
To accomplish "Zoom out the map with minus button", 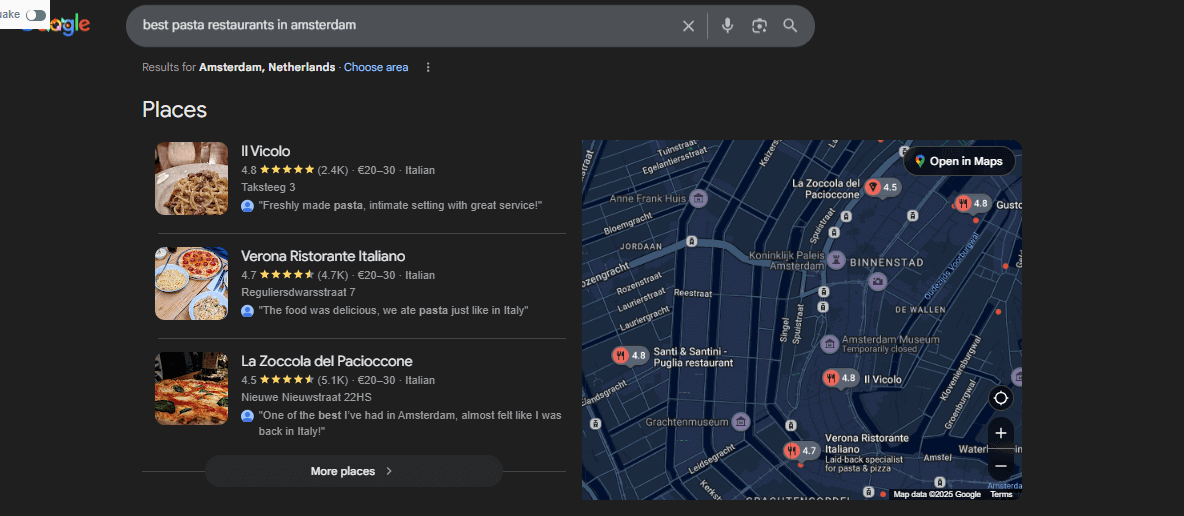I will click(x=1001, y=466).
